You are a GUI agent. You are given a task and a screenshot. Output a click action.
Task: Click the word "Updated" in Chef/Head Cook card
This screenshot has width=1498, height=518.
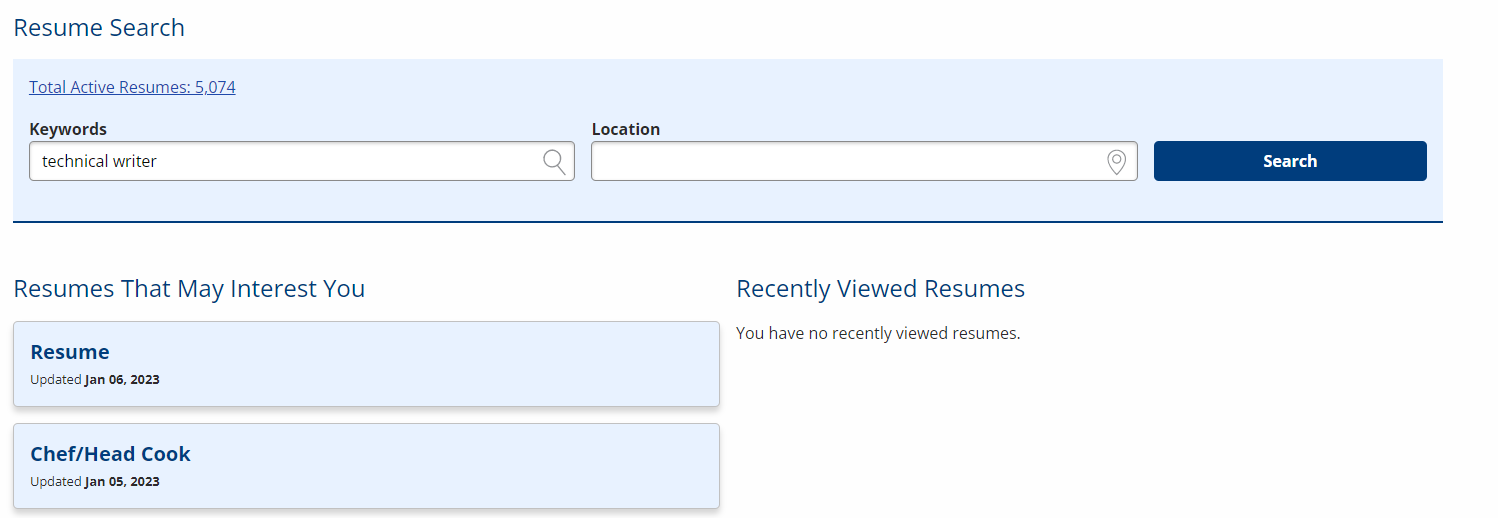(56, 482)
